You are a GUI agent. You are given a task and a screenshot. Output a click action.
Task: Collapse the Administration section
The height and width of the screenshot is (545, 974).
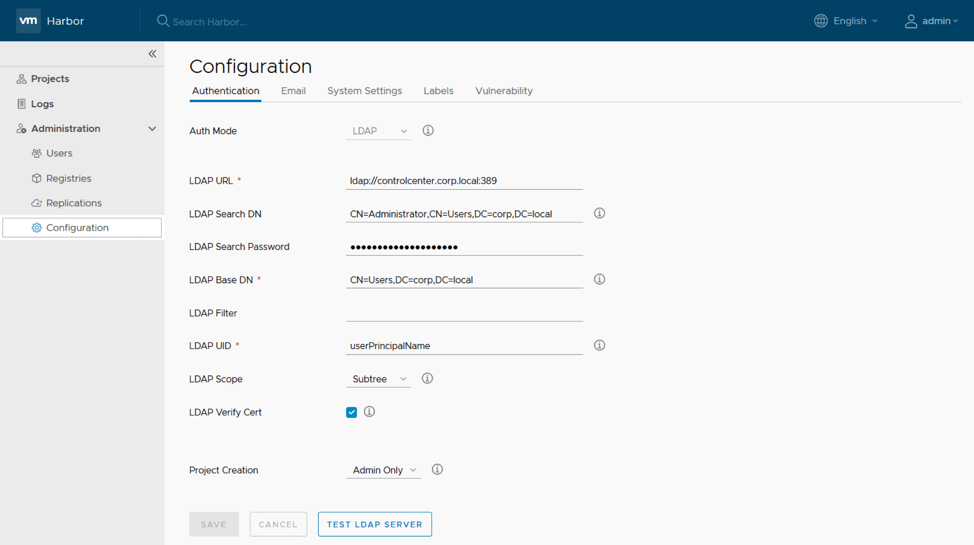click(152, 129)
